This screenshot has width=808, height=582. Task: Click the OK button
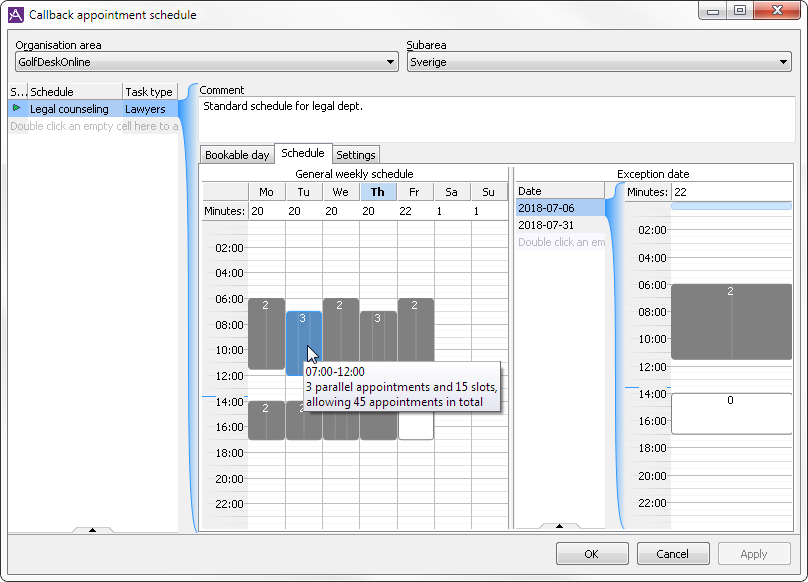tap(592, 553)
